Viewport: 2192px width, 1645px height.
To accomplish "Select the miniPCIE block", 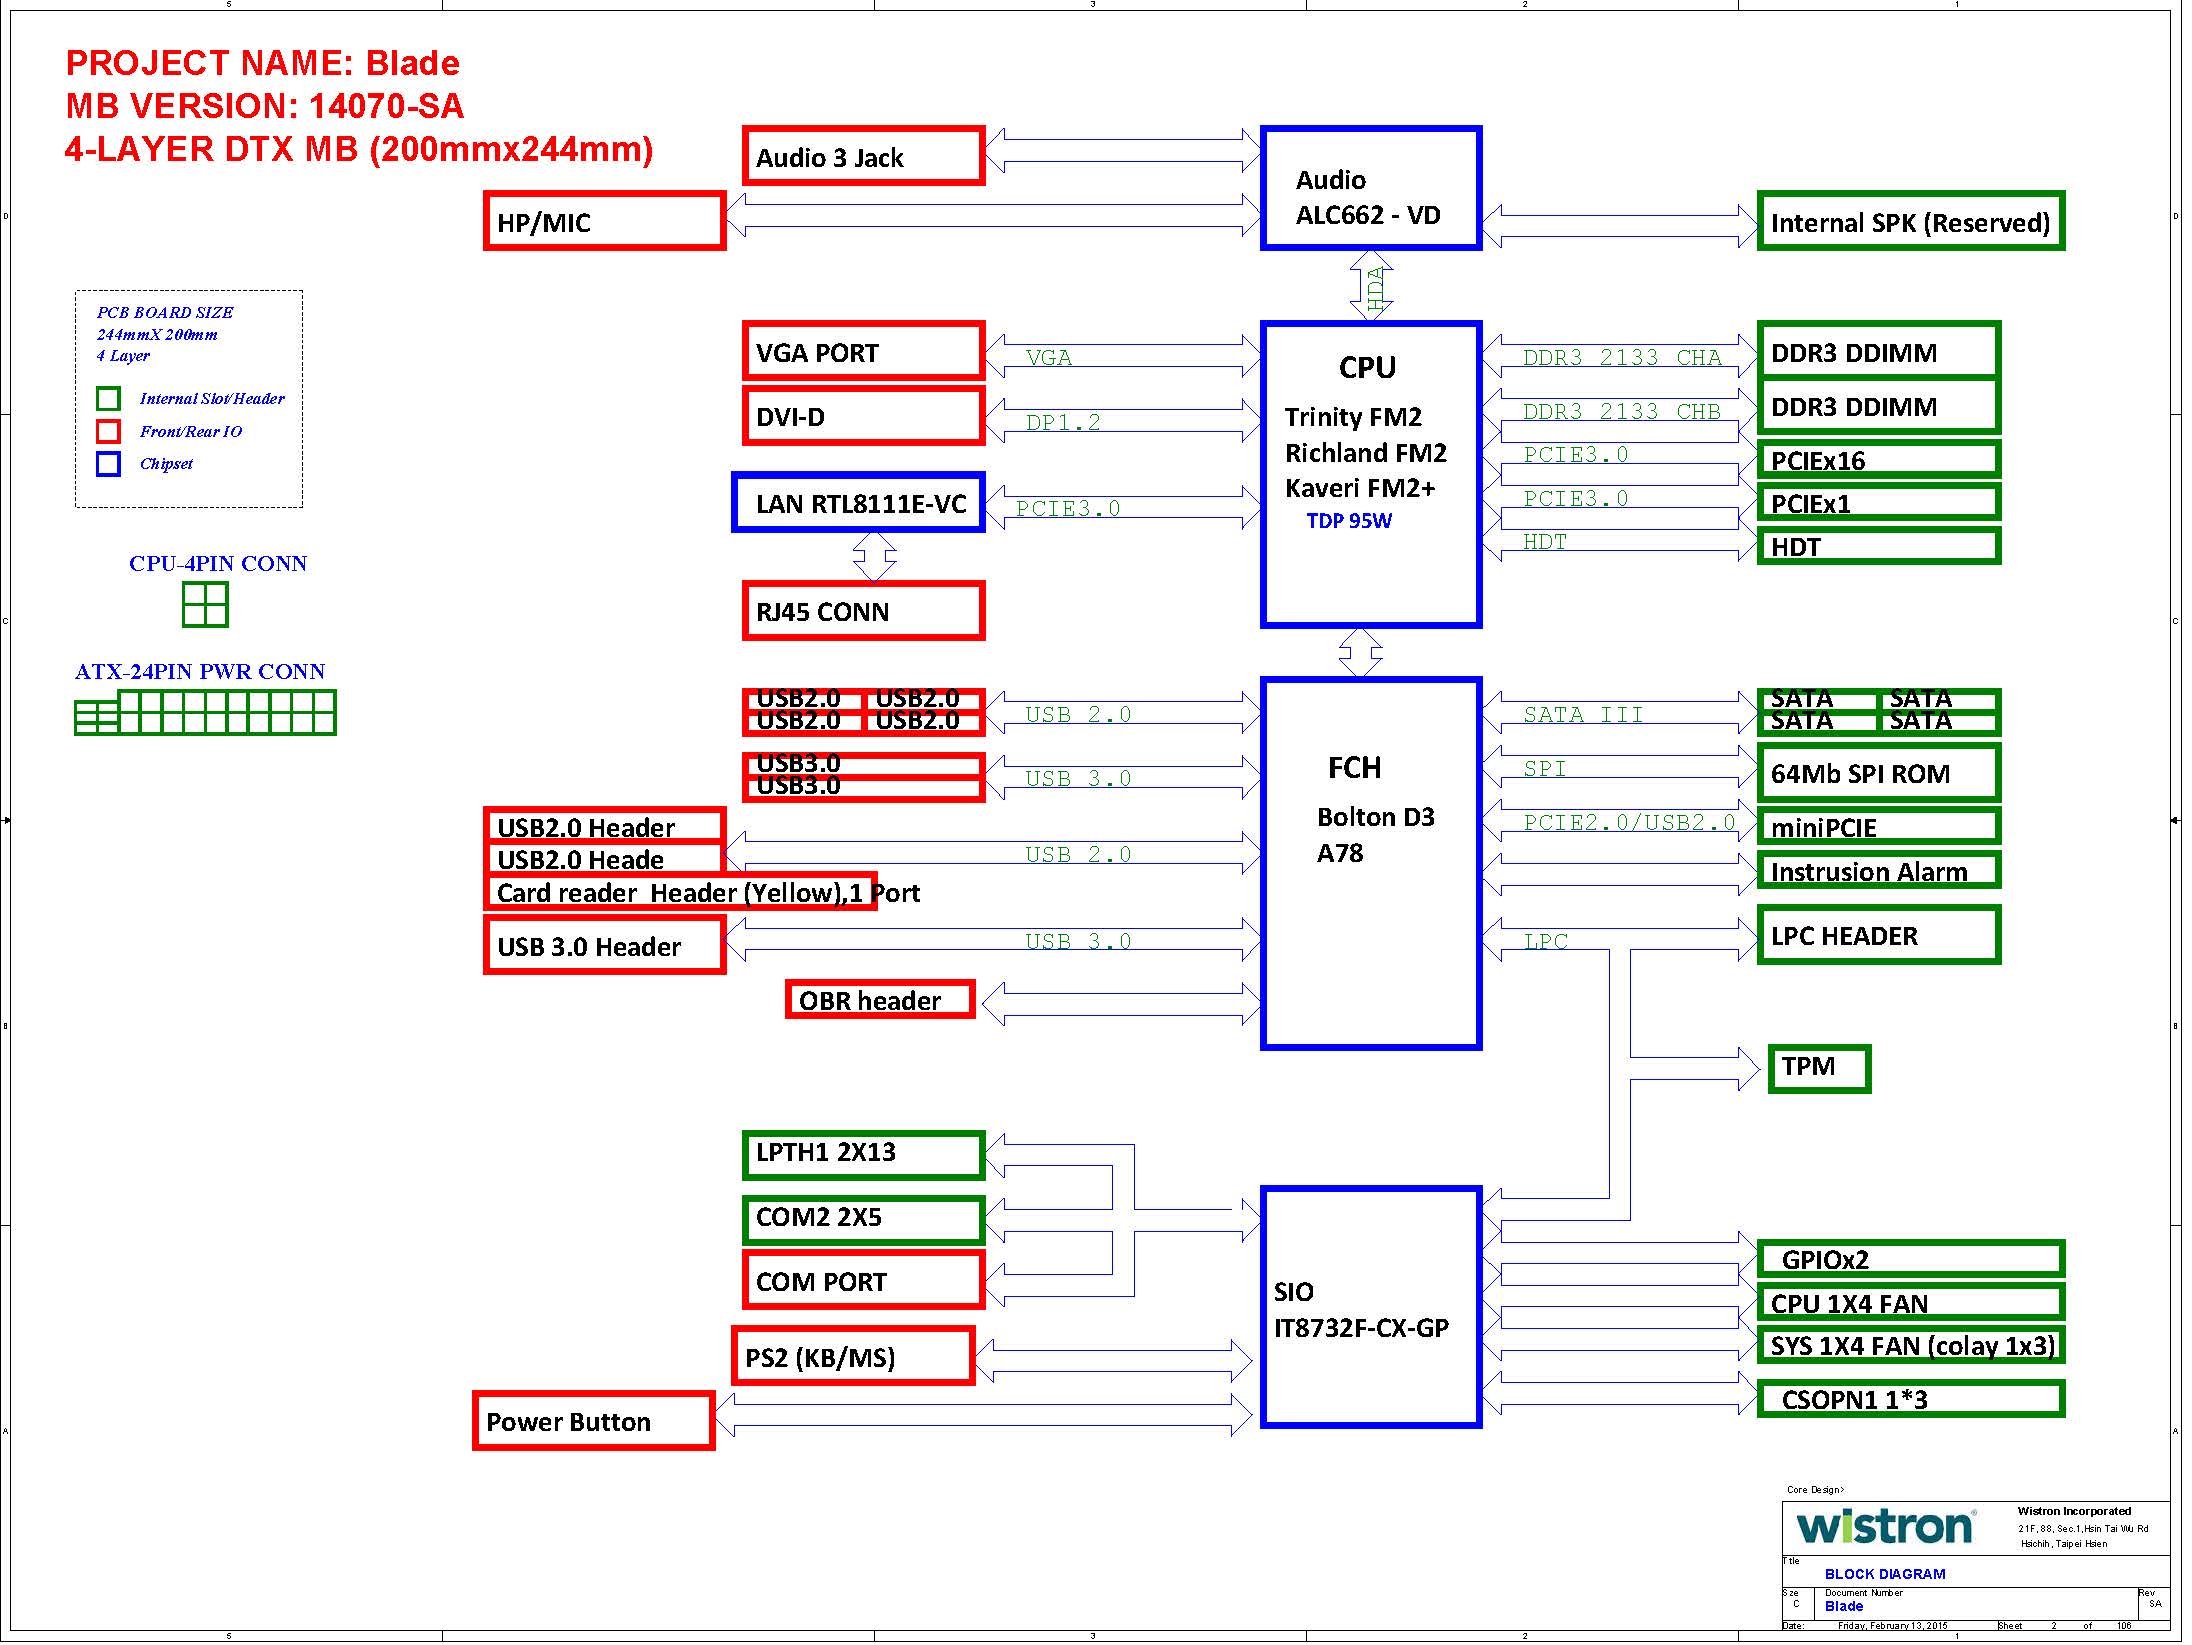I will tap(1879, 827).
